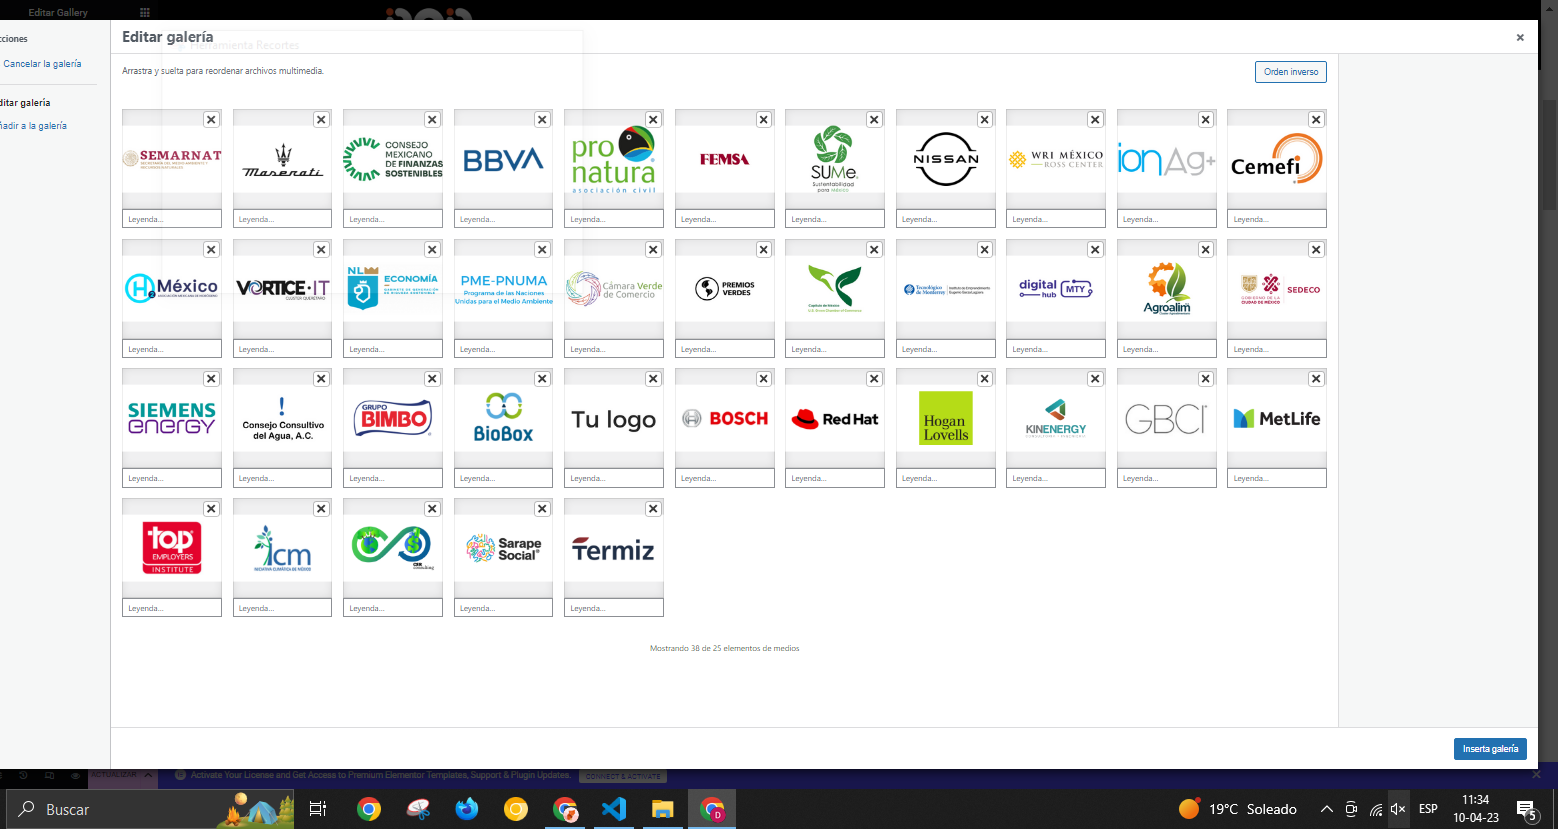Show hidden system tray icons
Image resolution: width=1558 pixels, height=829 pixels.
1327,809
